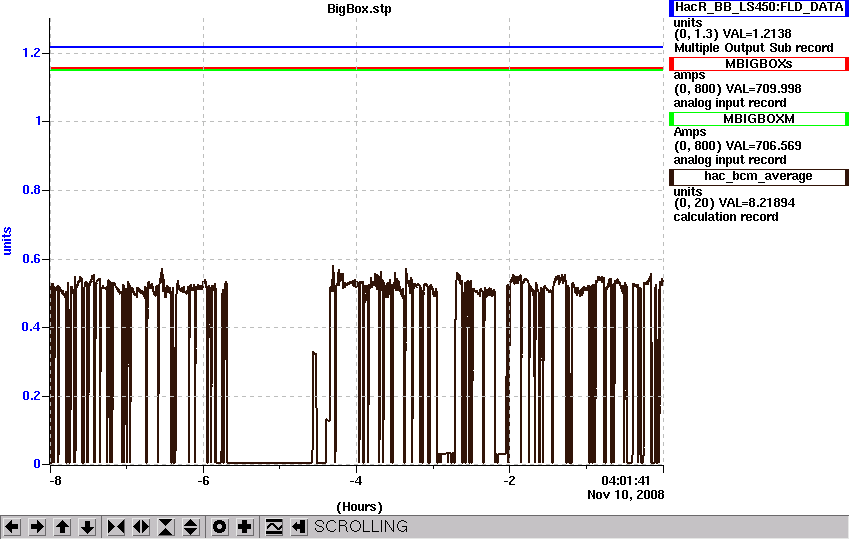849x539 pixels.
Task: Click the 0.6 y-axis tick label
Action: (31, 259)
